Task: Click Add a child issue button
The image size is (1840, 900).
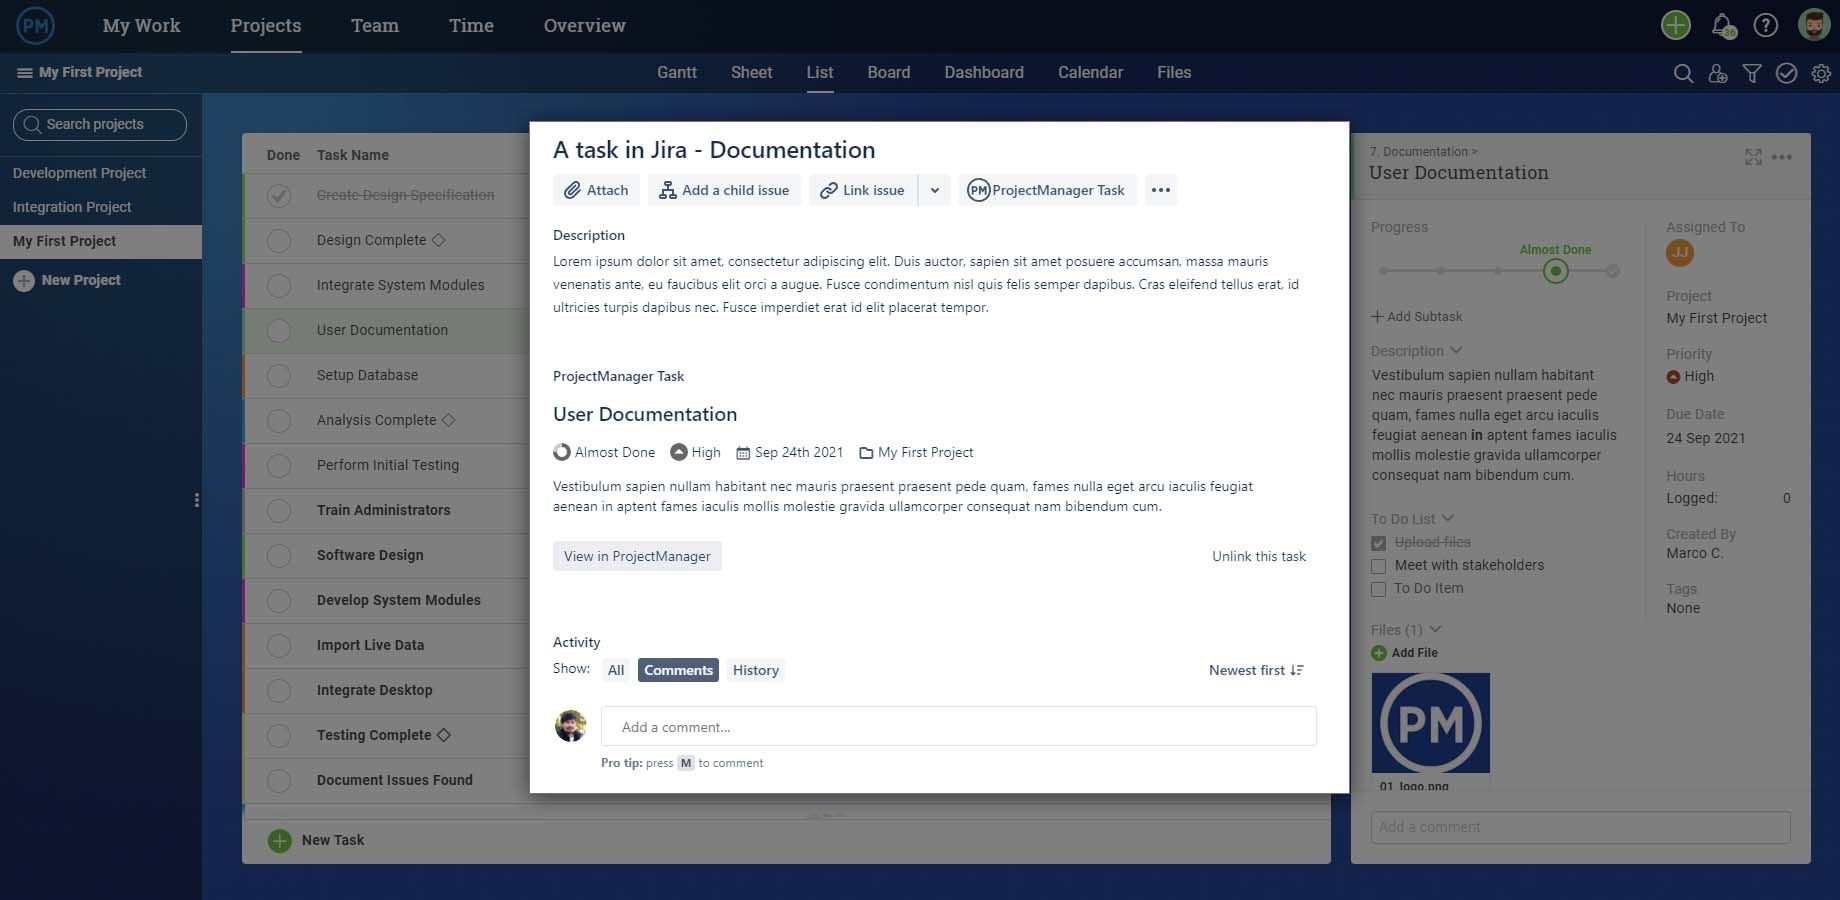Action: pos(725,190)
